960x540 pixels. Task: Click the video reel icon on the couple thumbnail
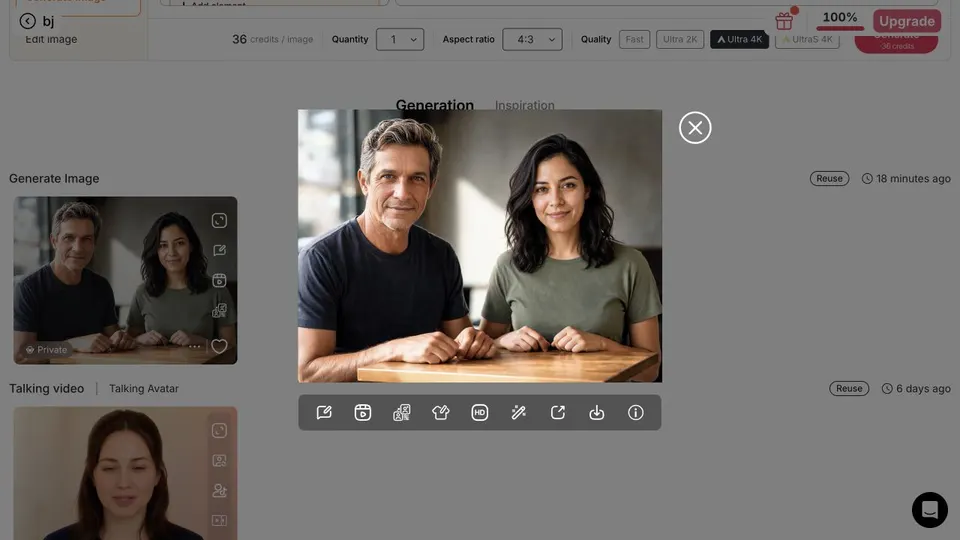(219, 280)
